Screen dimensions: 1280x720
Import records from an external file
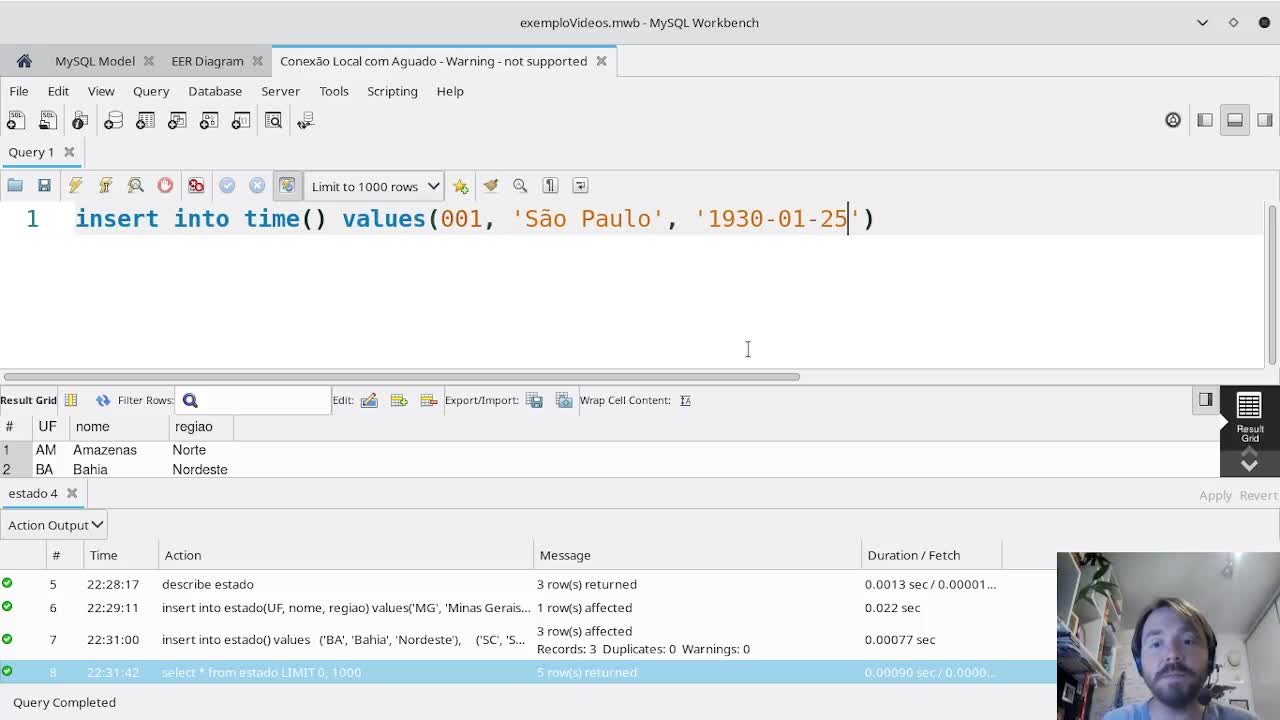tap(564, 400)
